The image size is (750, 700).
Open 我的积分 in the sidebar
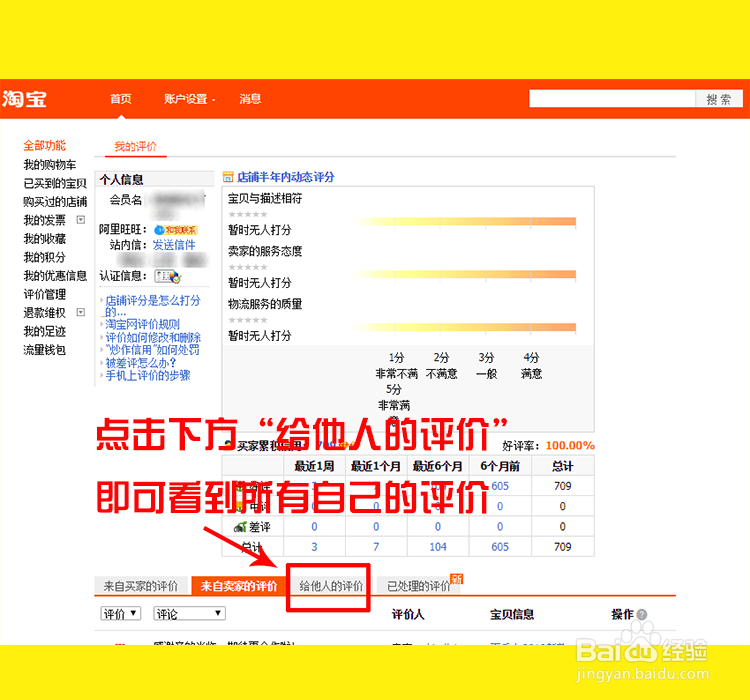tap(44, 257)
